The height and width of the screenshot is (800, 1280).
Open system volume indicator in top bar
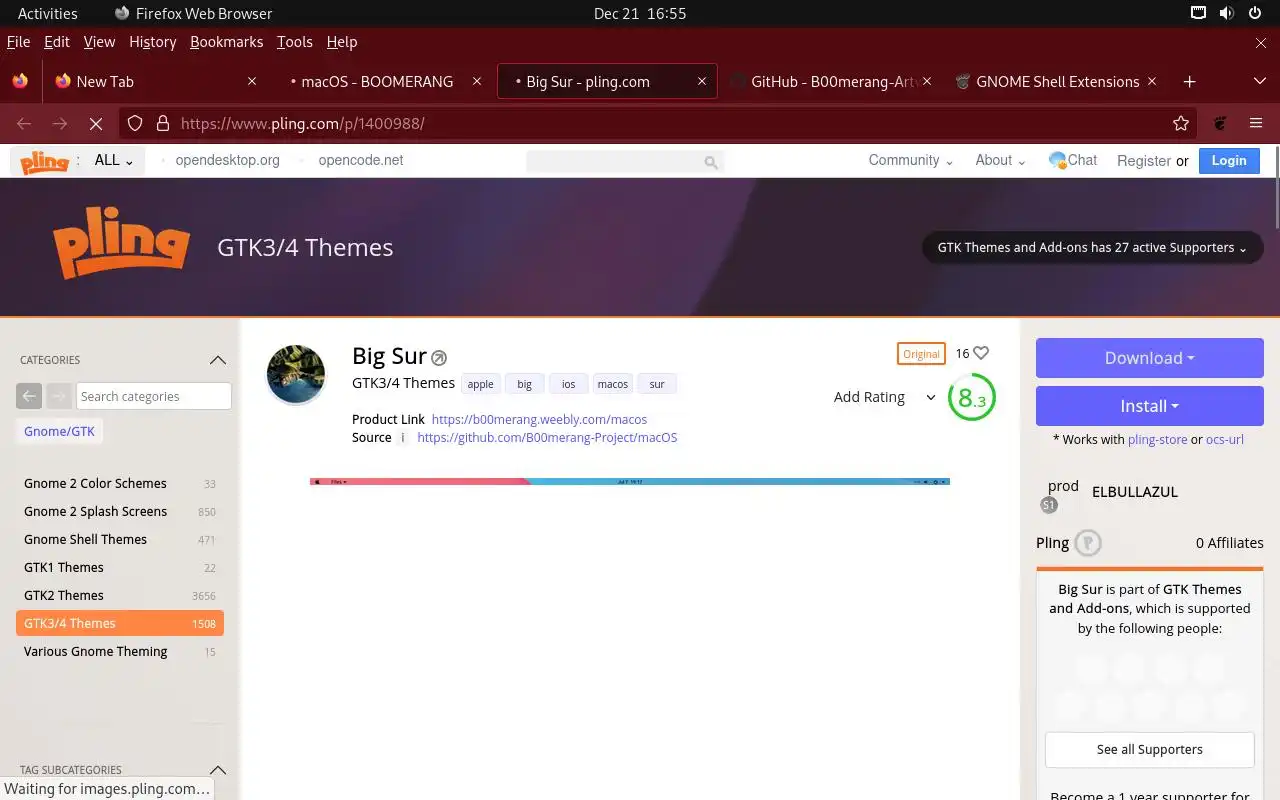point(1227,13)
